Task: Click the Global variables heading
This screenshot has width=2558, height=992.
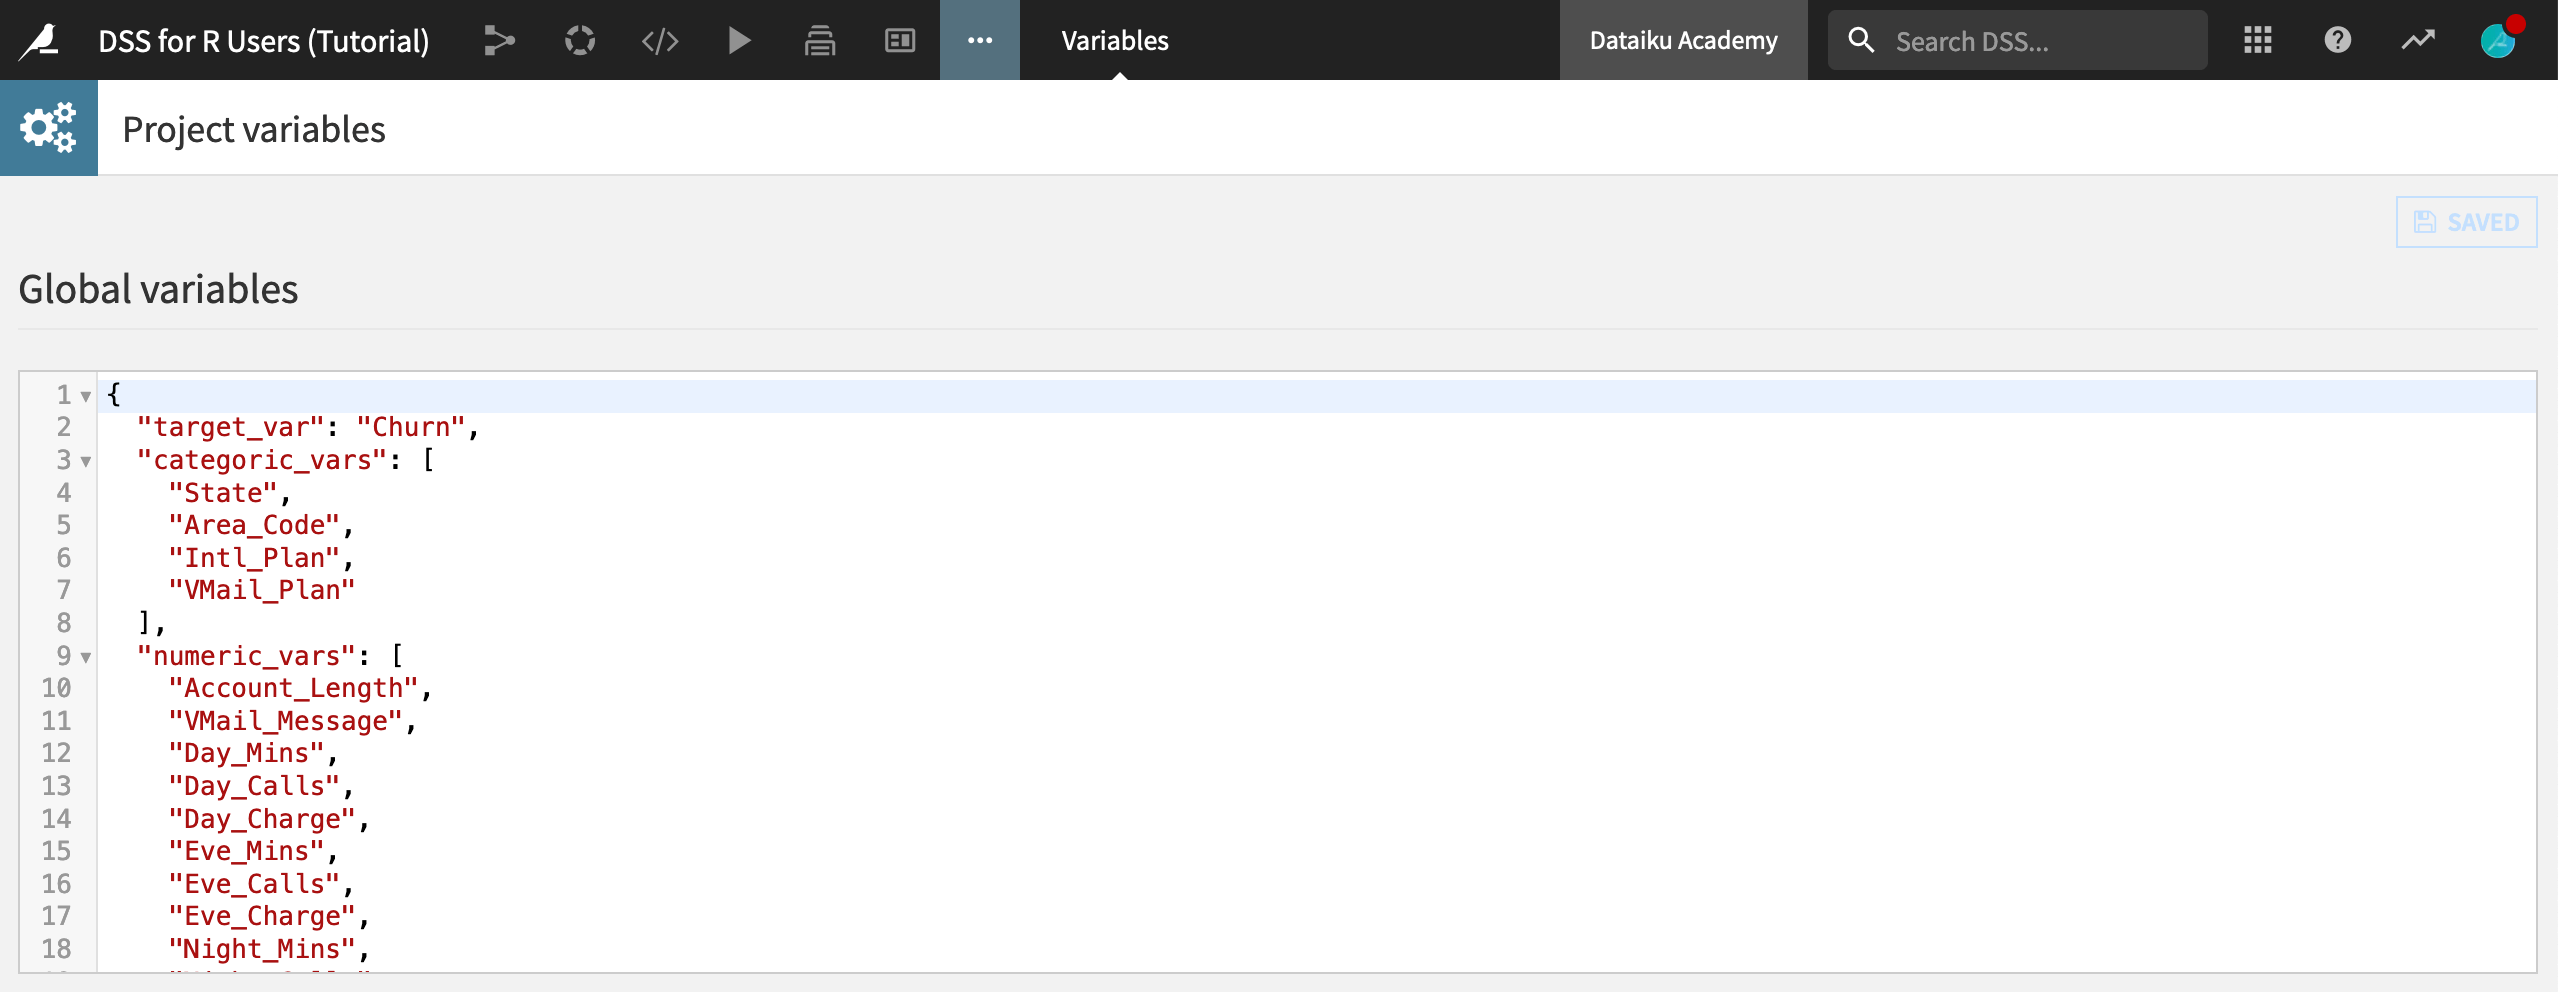Action: click(x=158, y=289)
